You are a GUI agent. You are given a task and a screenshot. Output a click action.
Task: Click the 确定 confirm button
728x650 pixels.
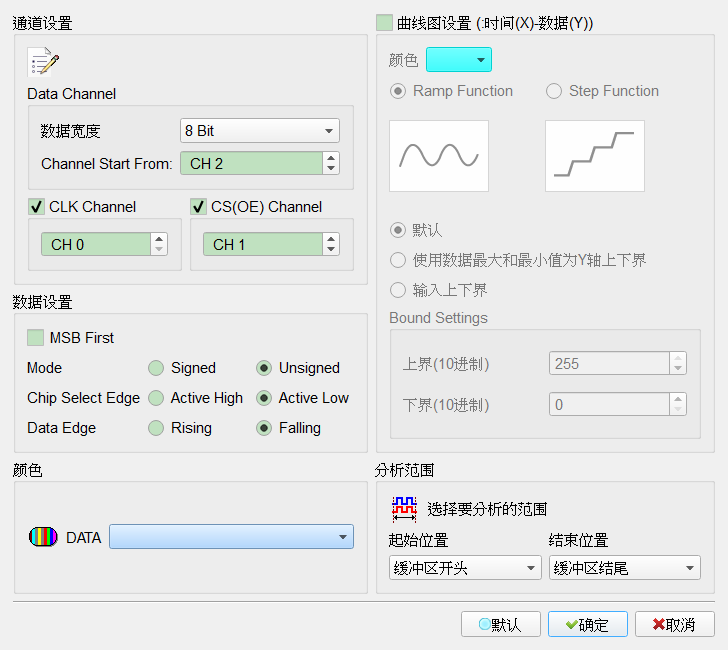point(588,624)
